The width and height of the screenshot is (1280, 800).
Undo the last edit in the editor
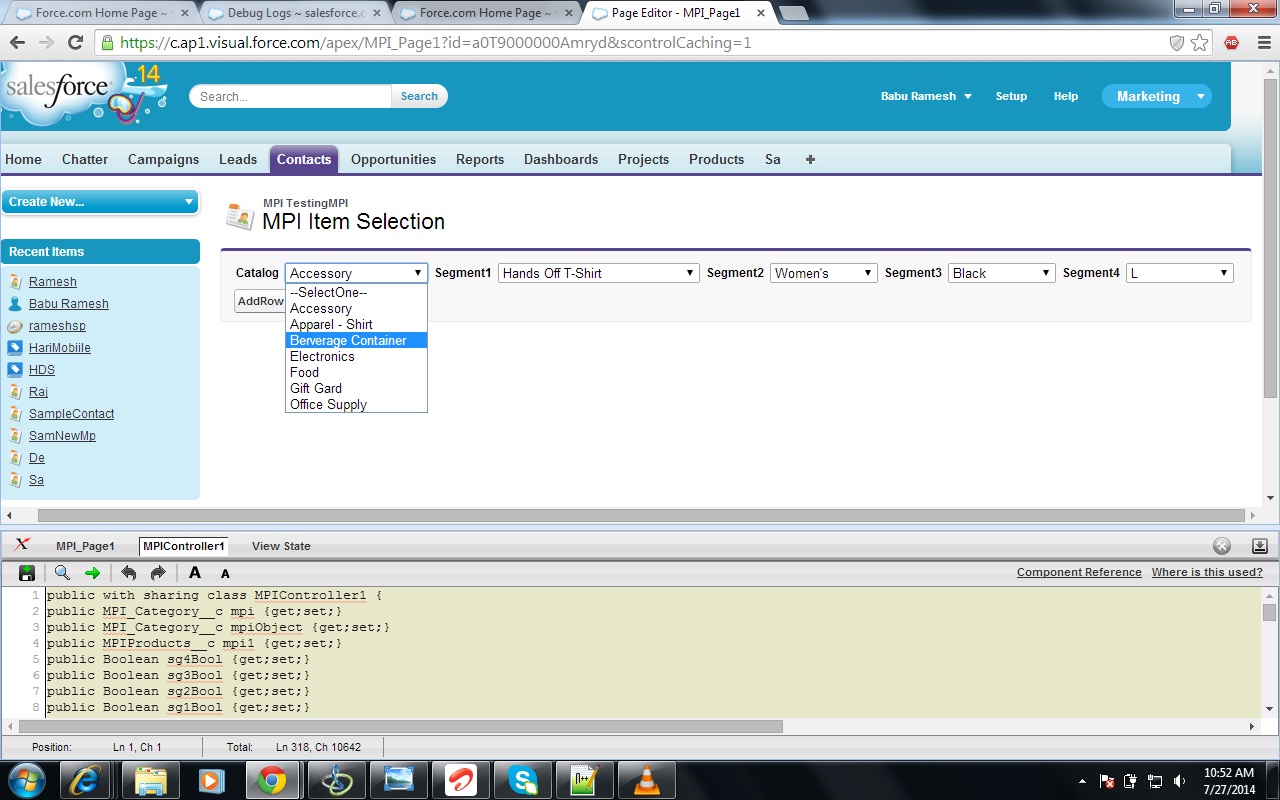point(128,573)
